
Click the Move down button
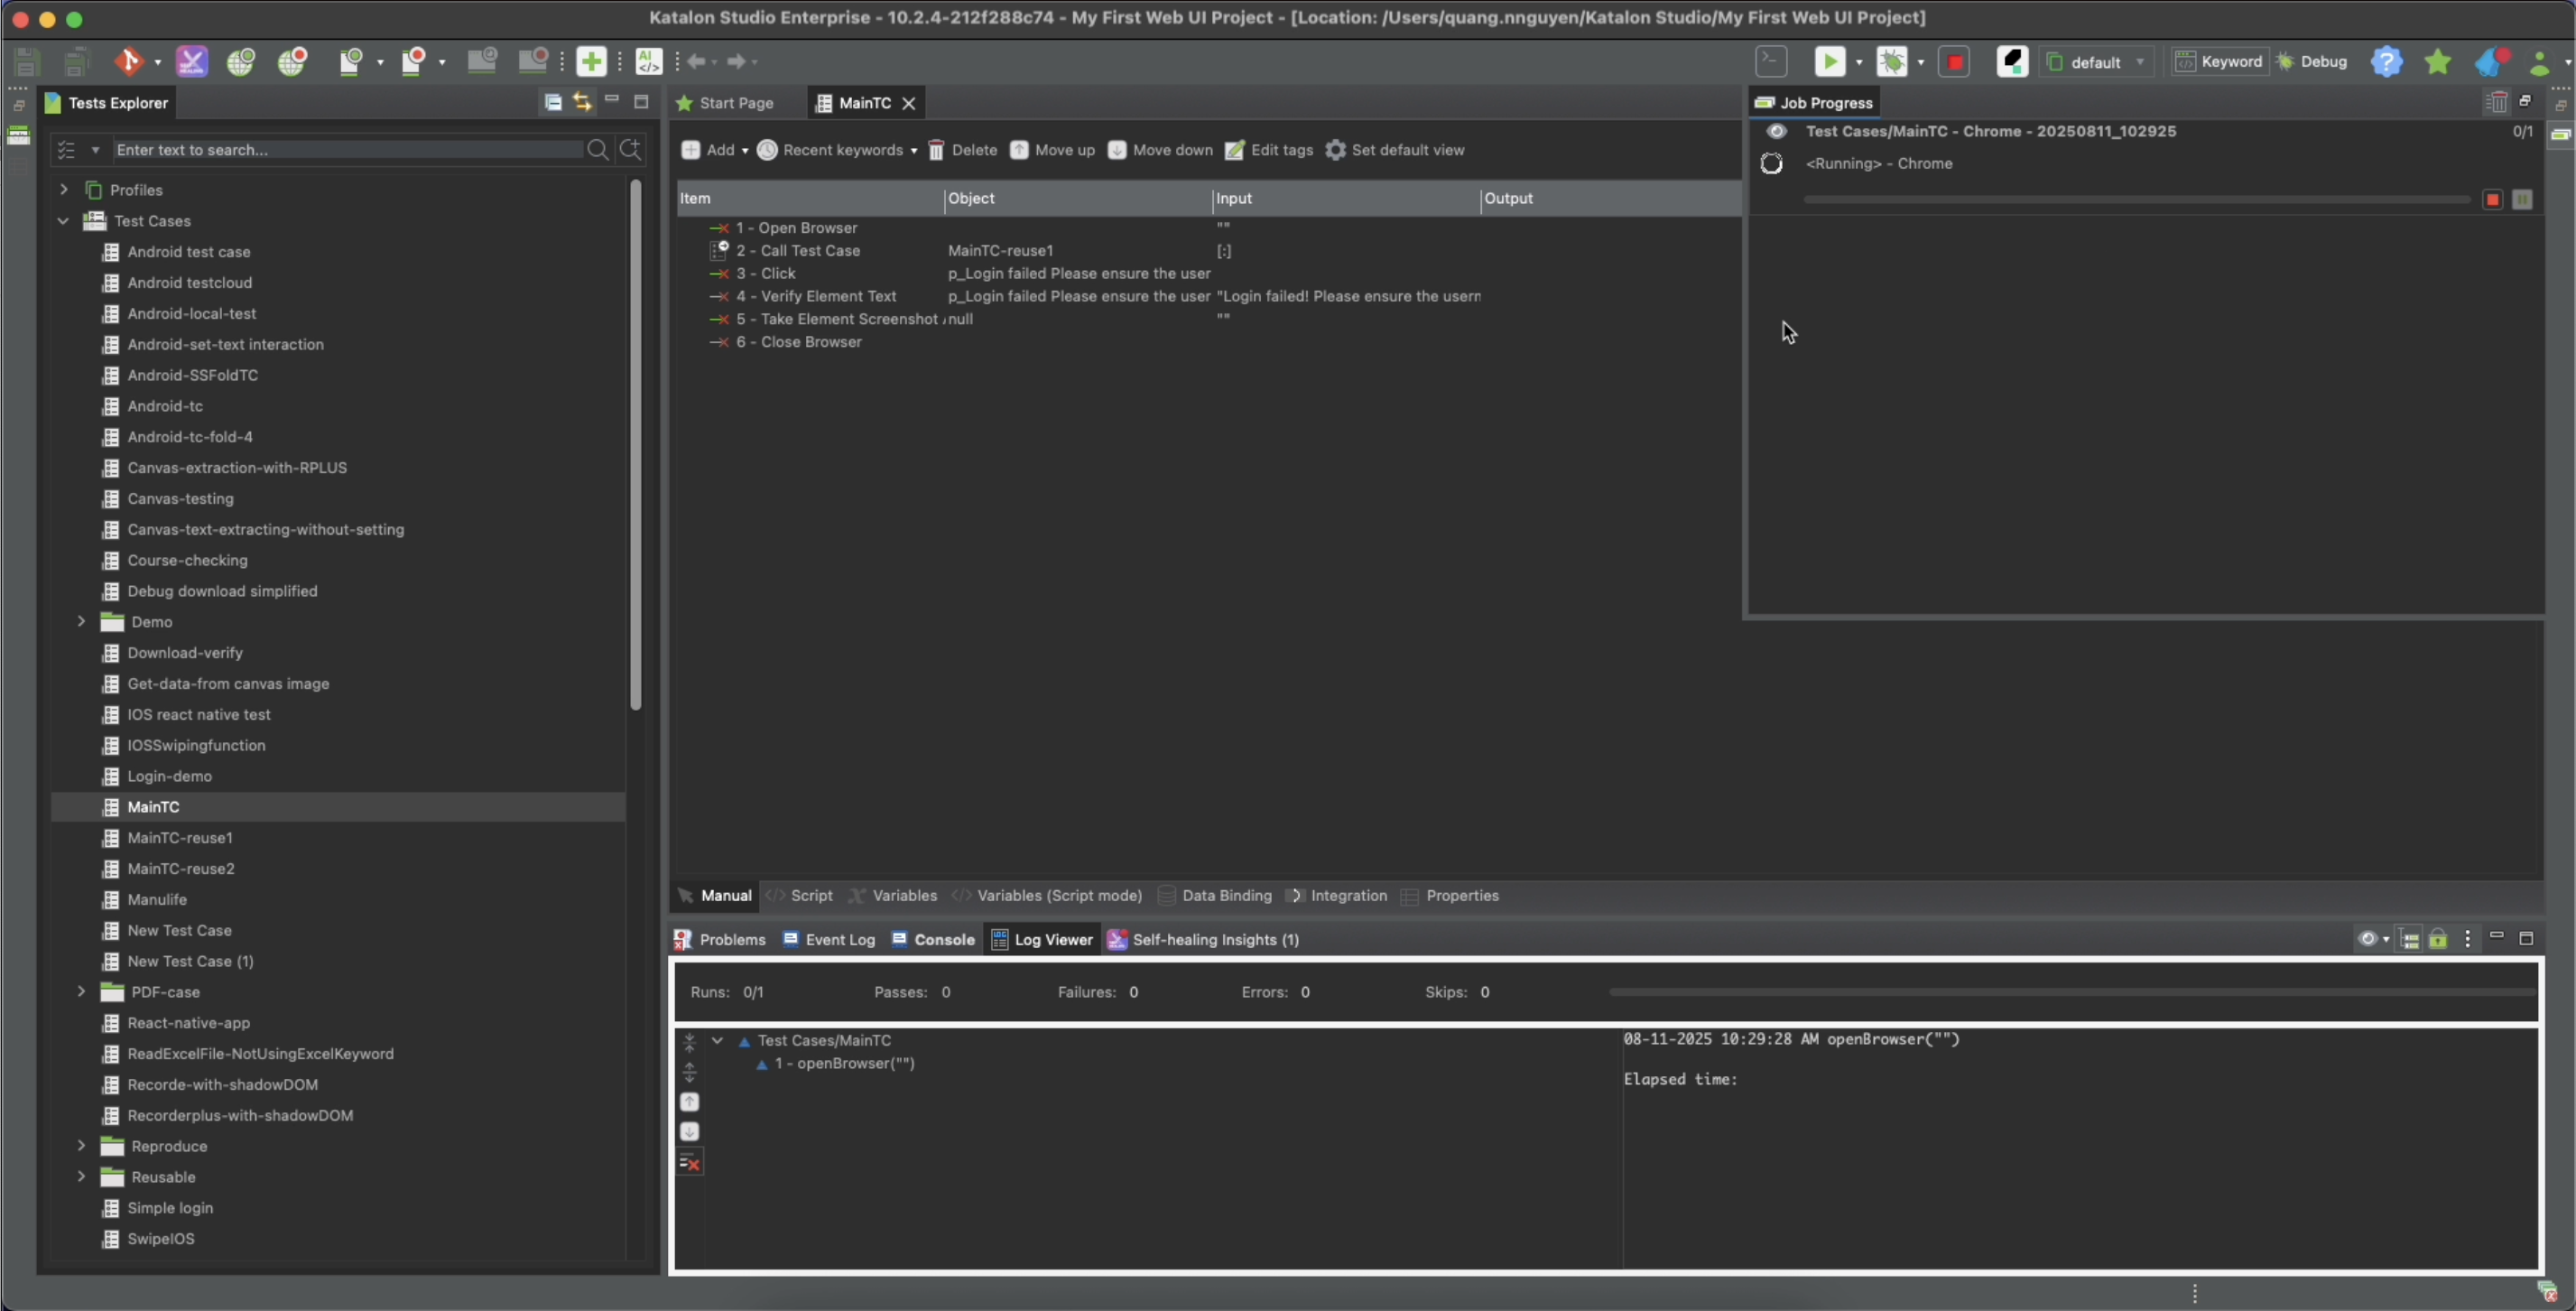(1160, 150)
